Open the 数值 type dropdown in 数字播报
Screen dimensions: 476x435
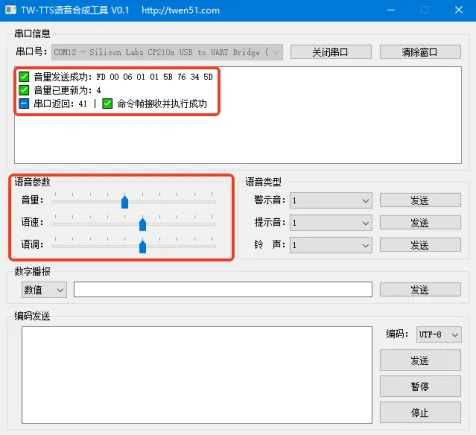44,290
